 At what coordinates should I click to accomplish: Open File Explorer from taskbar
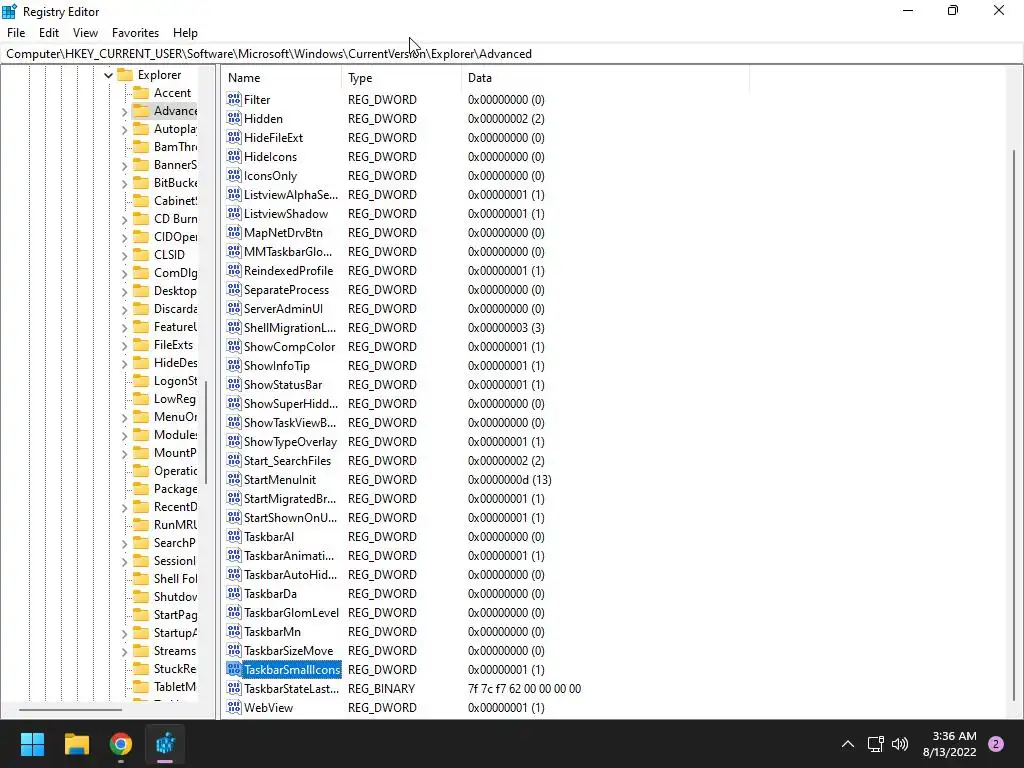coord(76,744)
